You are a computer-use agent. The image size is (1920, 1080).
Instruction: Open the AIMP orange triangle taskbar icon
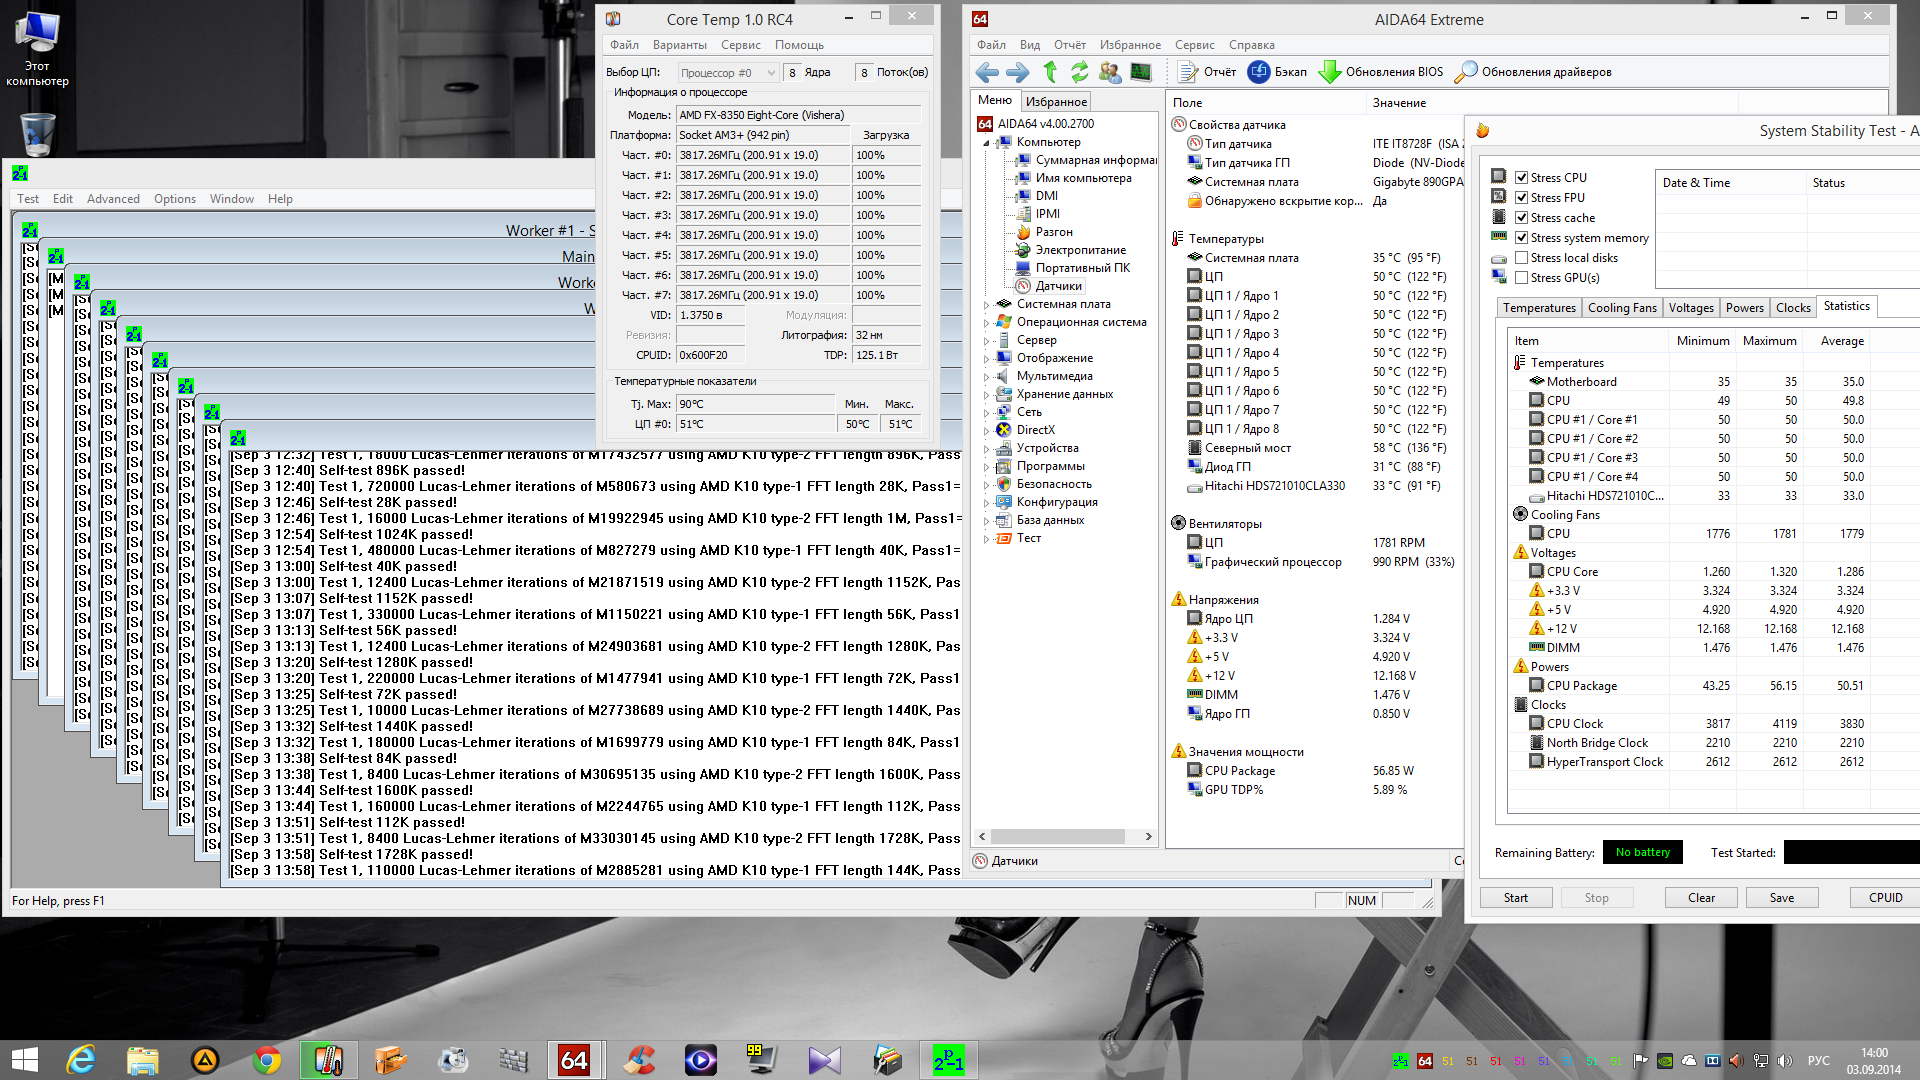coord(205,1060)
